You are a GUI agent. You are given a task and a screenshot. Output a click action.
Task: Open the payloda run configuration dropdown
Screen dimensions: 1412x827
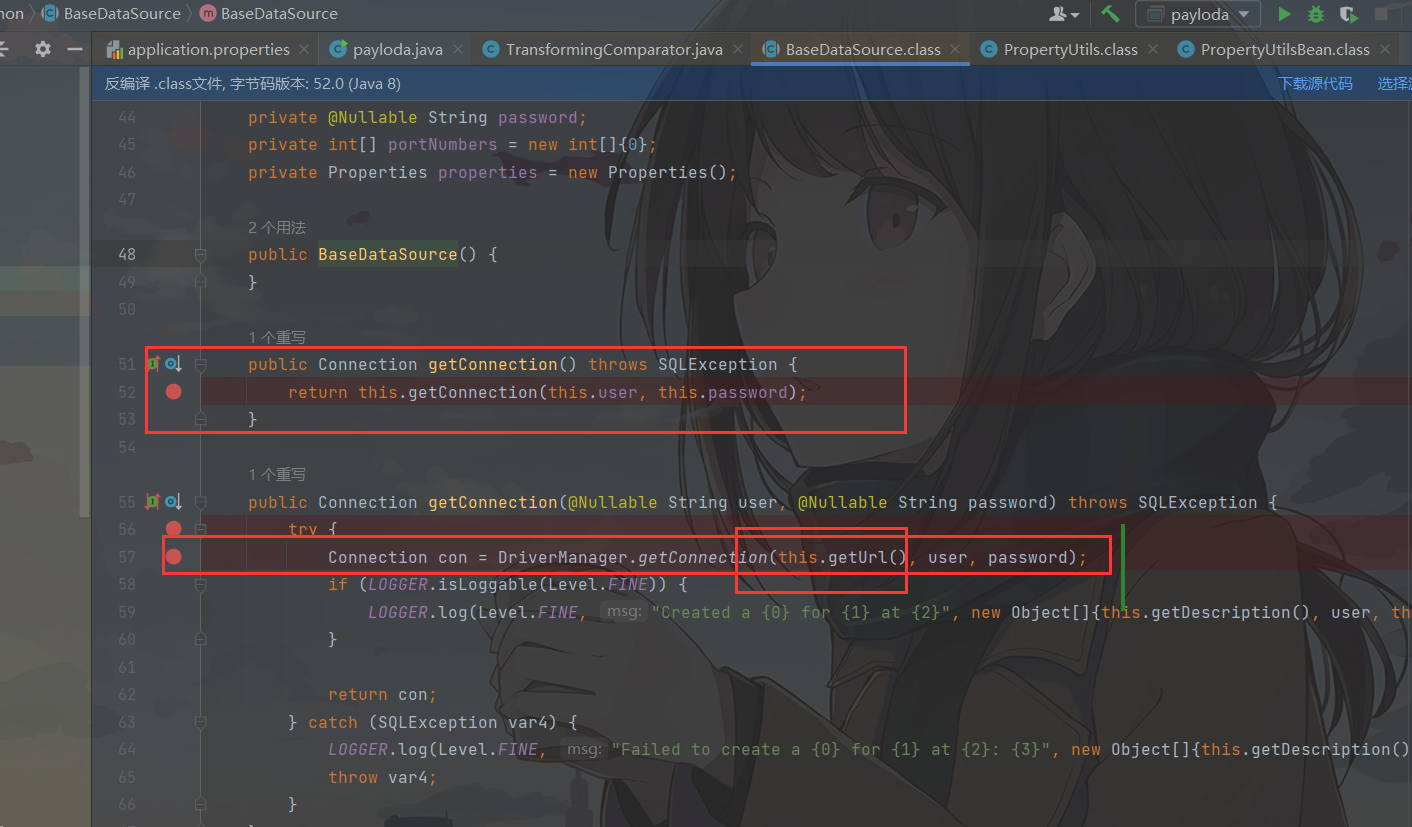click(x=1198, y=14)
